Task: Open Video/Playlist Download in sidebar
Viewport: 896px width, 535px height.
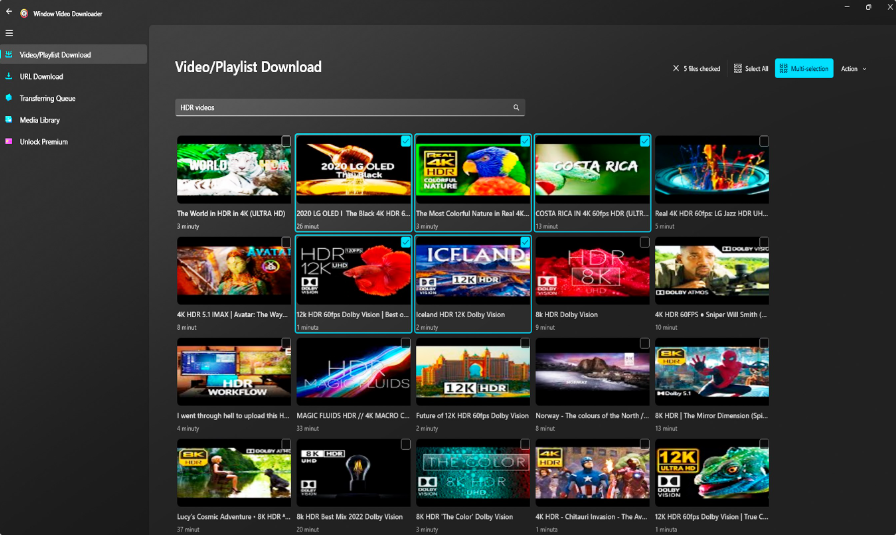Action: click(x=74, y=54)
